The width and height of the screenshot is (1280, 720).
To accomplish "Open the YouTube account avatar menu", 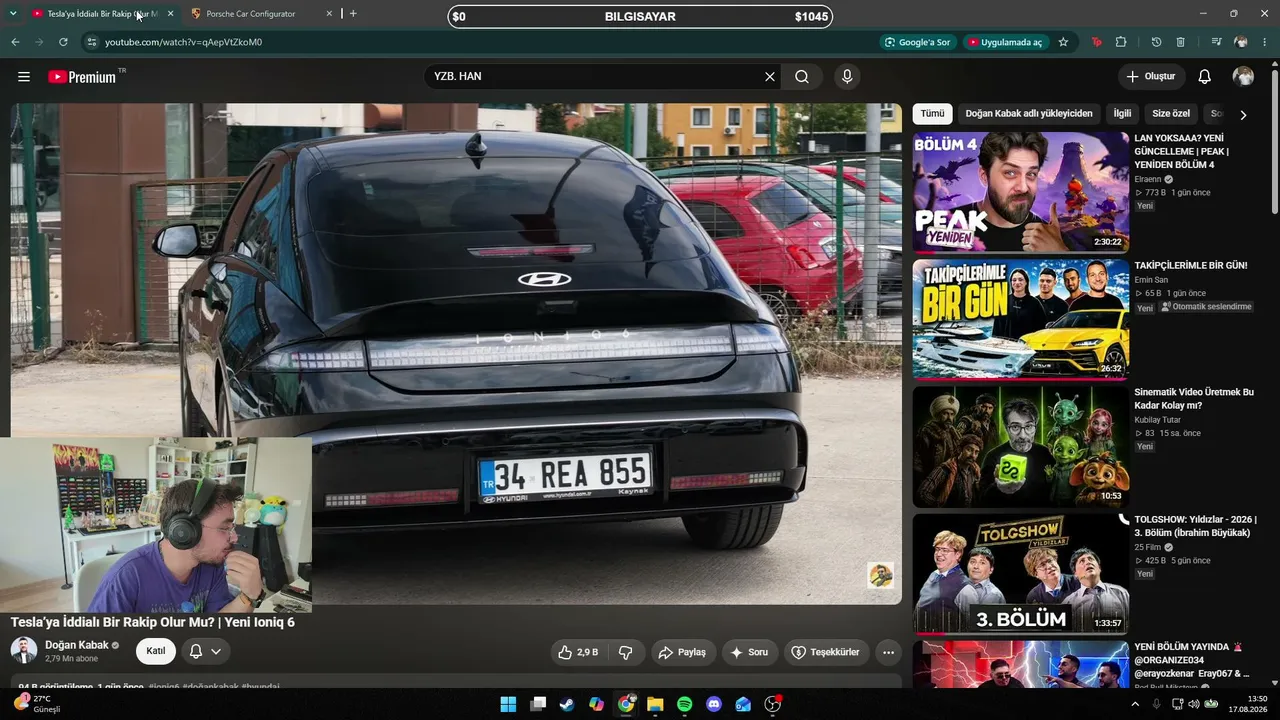I will 1243,77.
